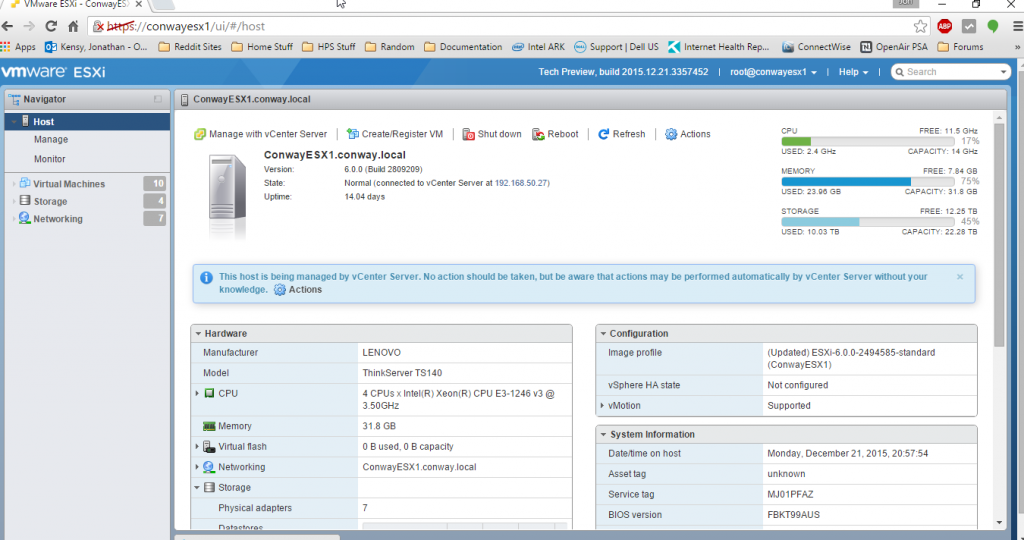Click the host server thumbnail image

(x=227, y=187)
